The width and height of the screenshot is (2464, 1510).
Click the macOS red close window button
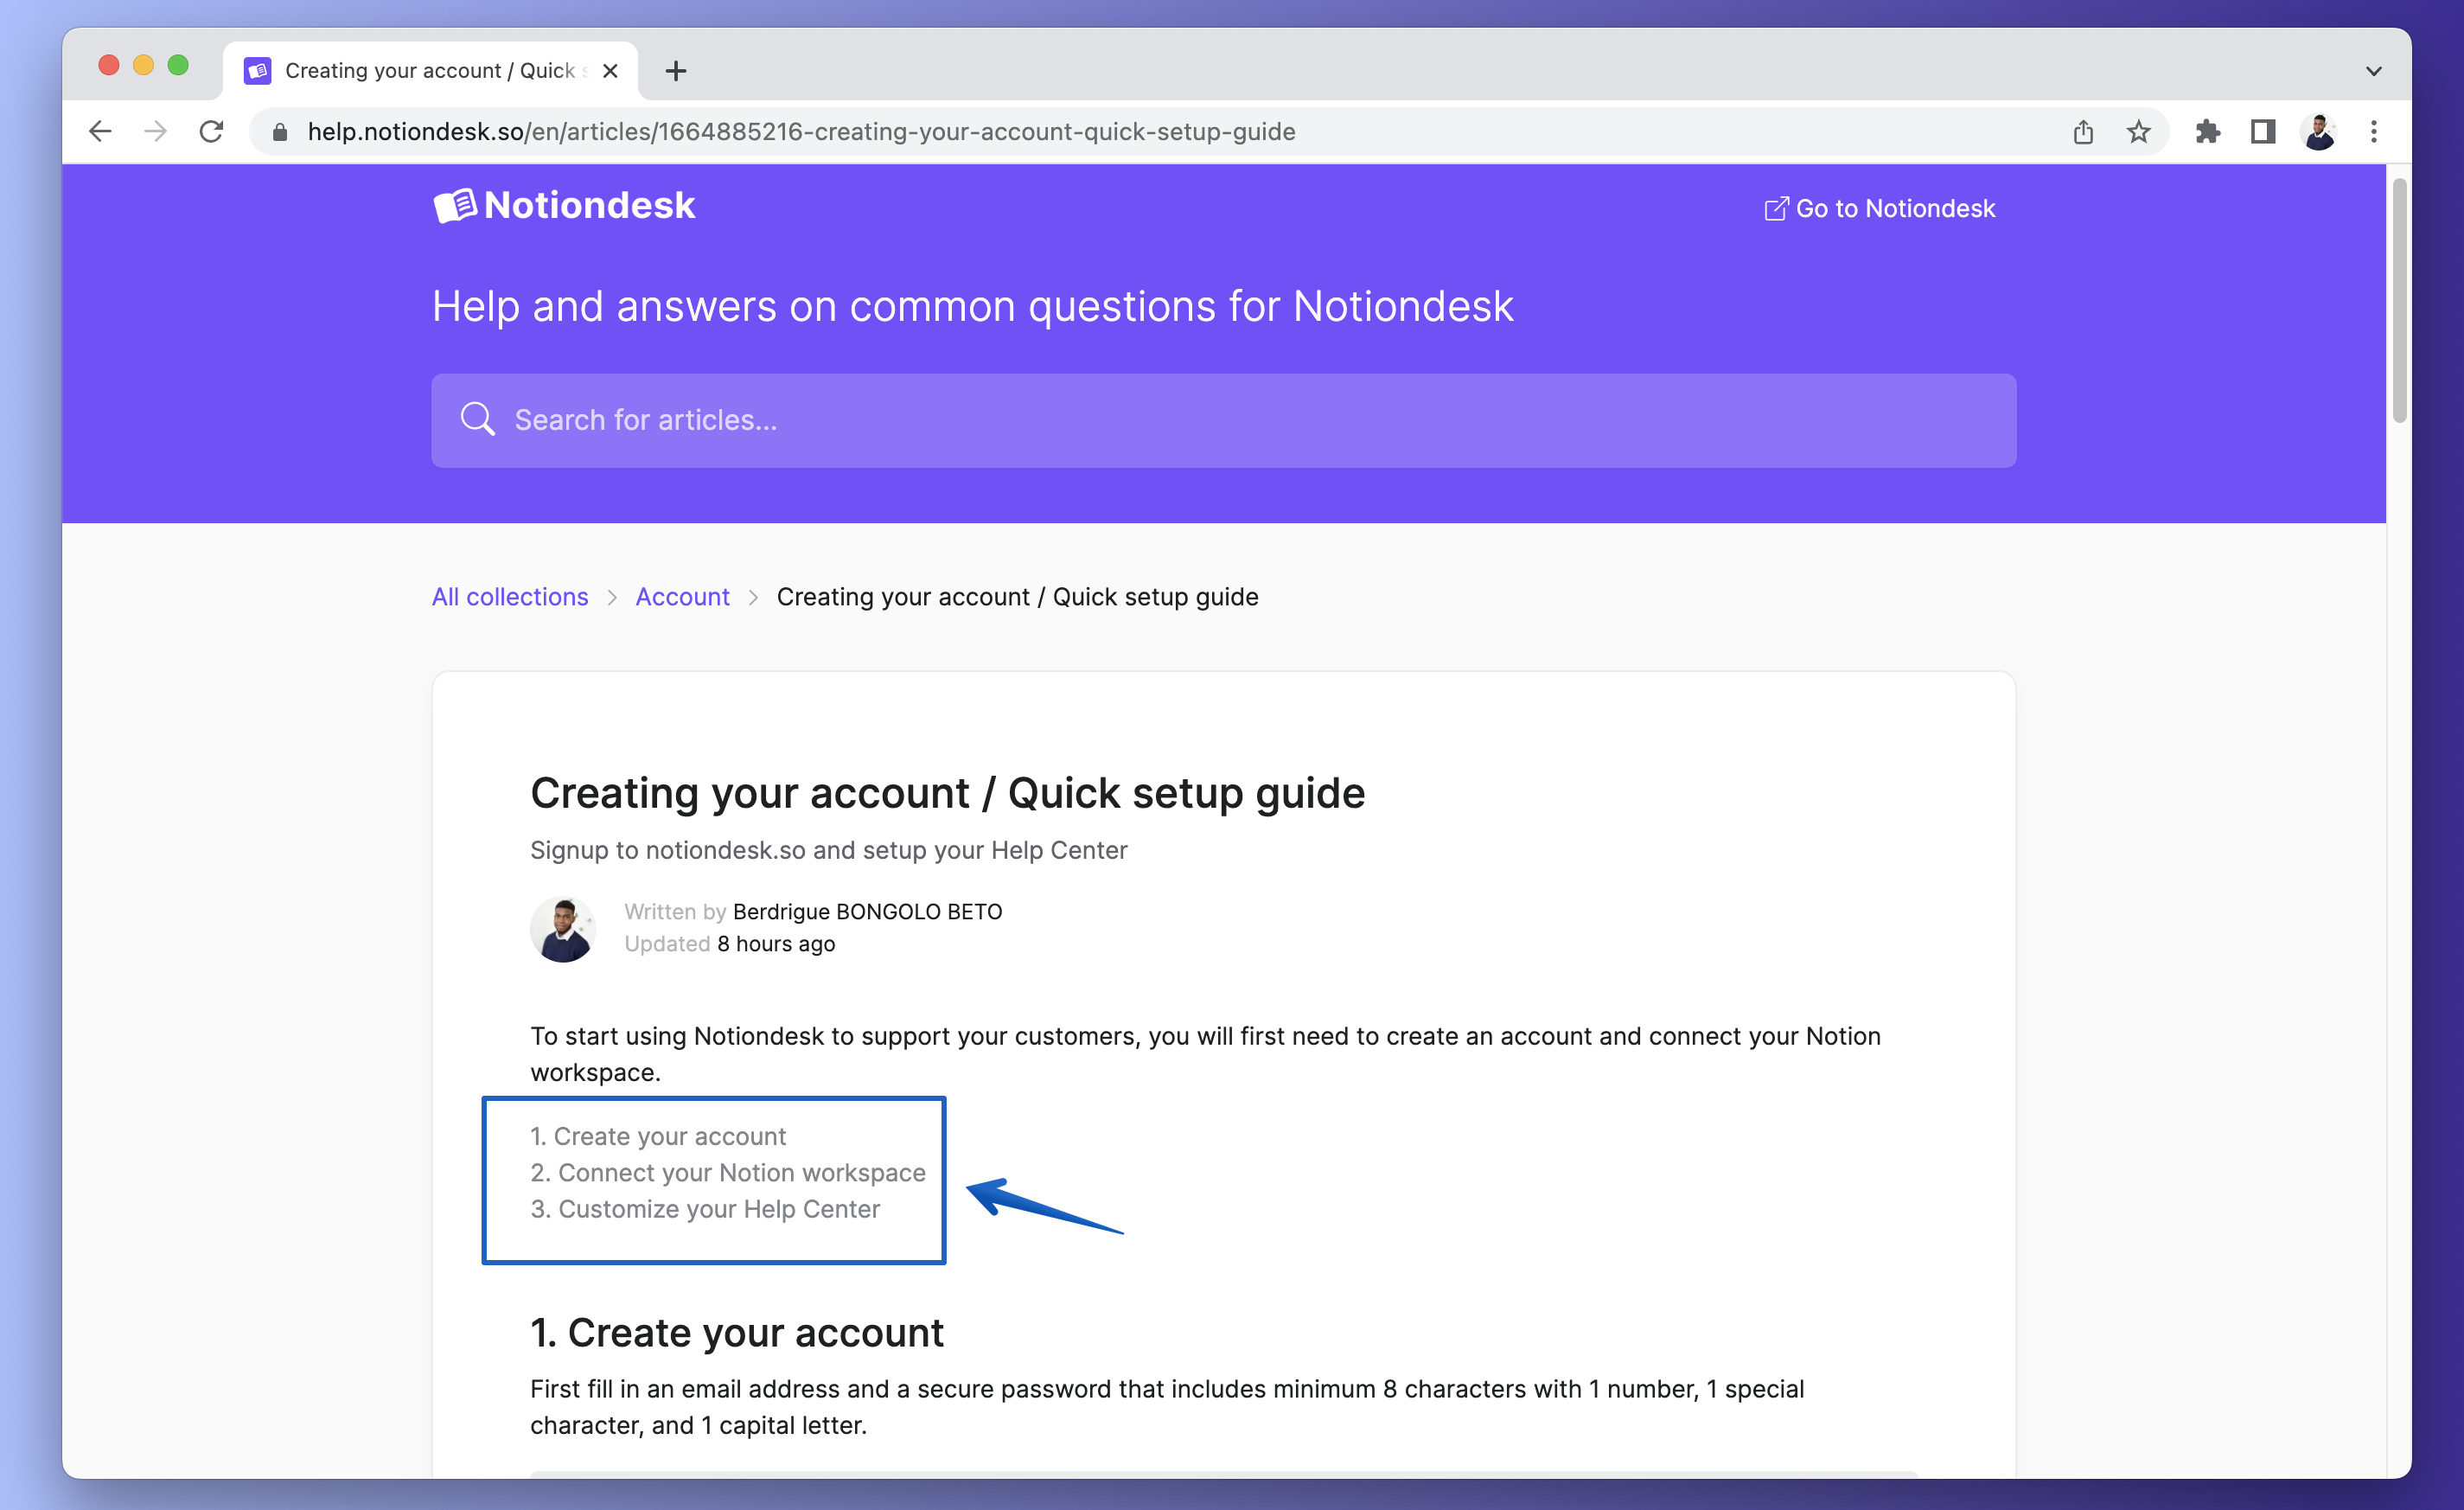[109, 65]
